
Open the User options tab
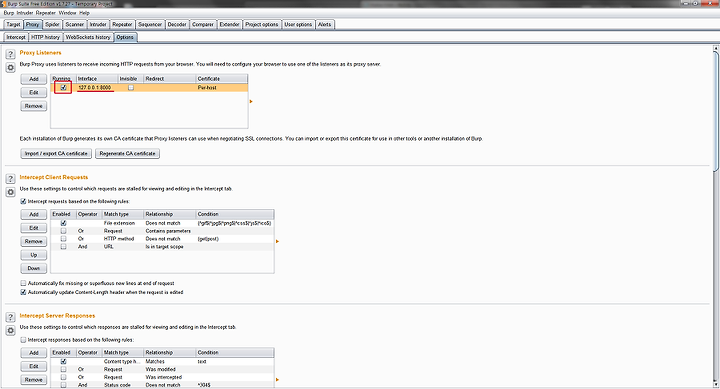point(298,24)
